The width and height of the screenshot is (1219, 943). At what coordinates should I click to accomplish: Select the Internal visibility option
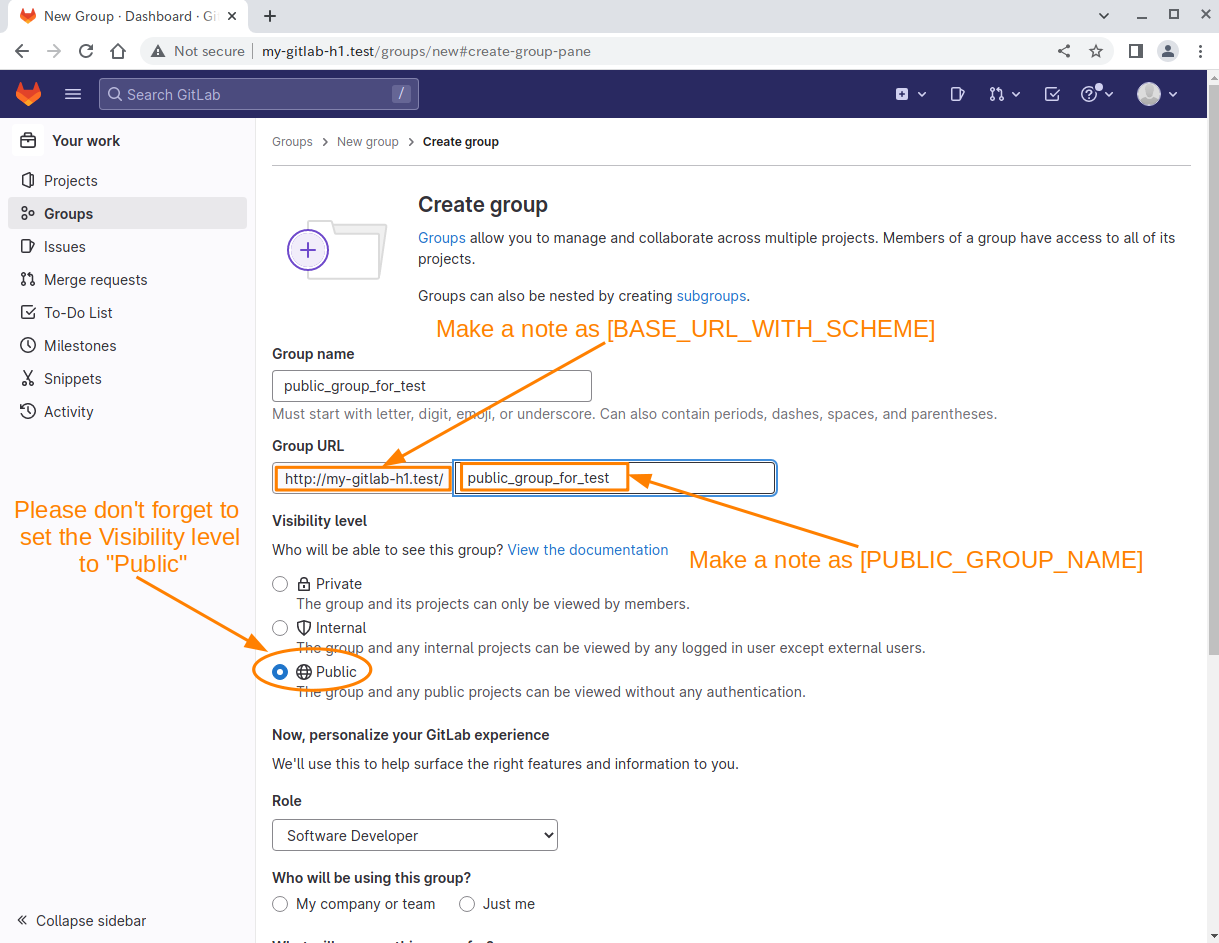point(280,628)
